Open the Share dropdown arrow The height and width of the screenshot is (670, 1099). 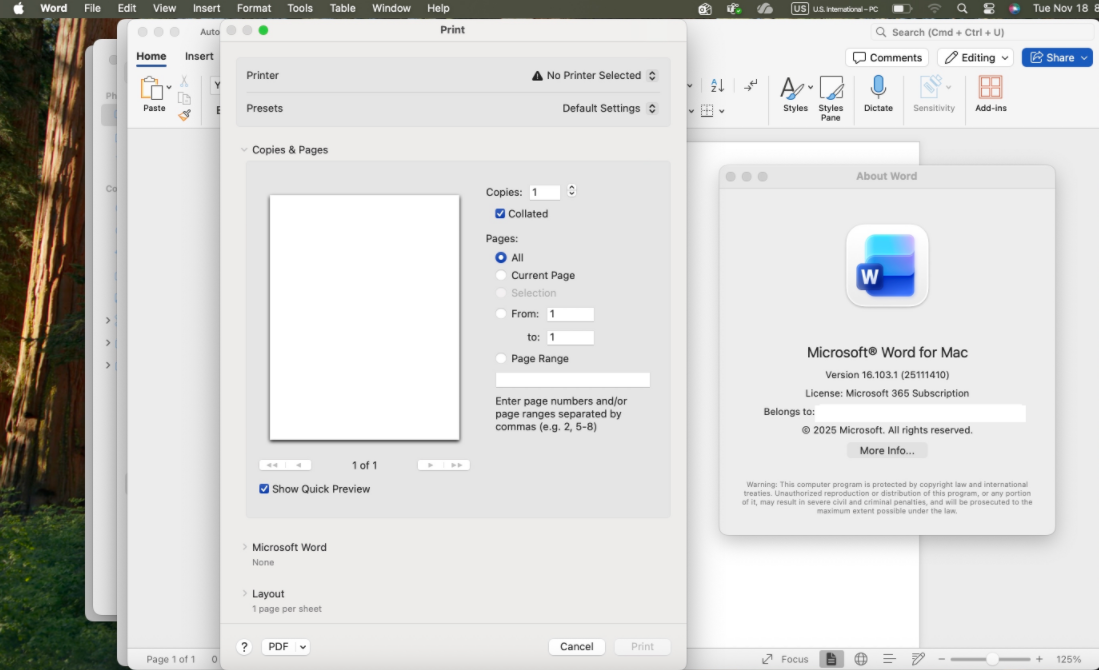[1084, 57]
